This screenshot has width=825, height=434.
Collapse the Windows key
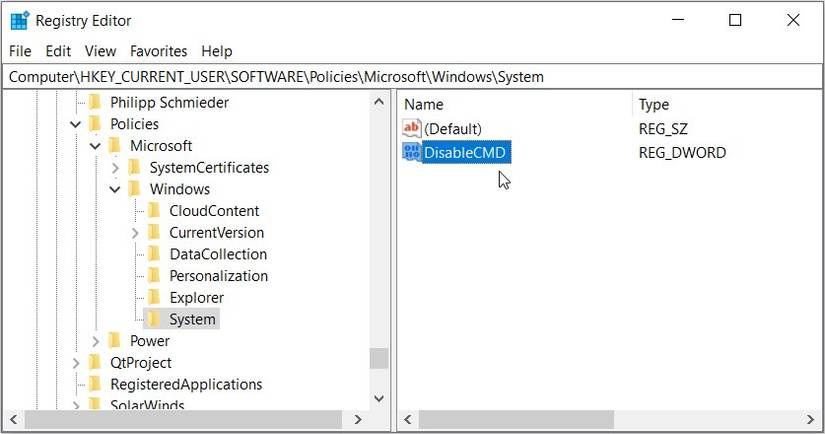click(115, 189)
